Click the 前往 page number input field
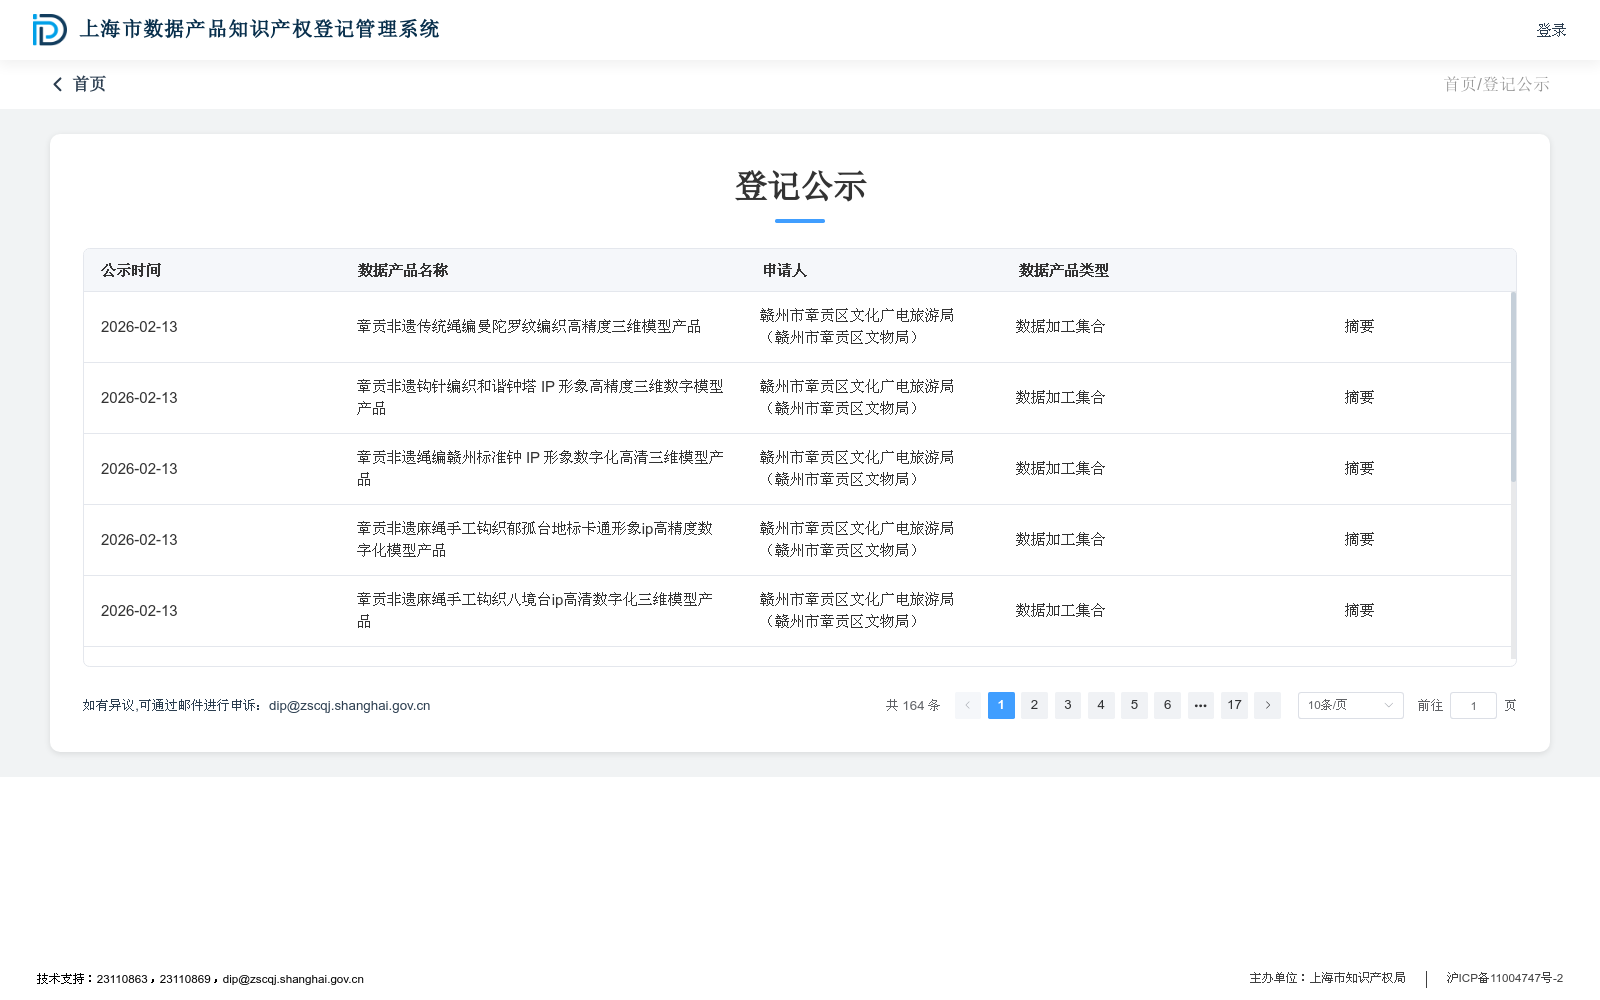Viewport: 1600px width, 1000px height. coord(1473,706)
